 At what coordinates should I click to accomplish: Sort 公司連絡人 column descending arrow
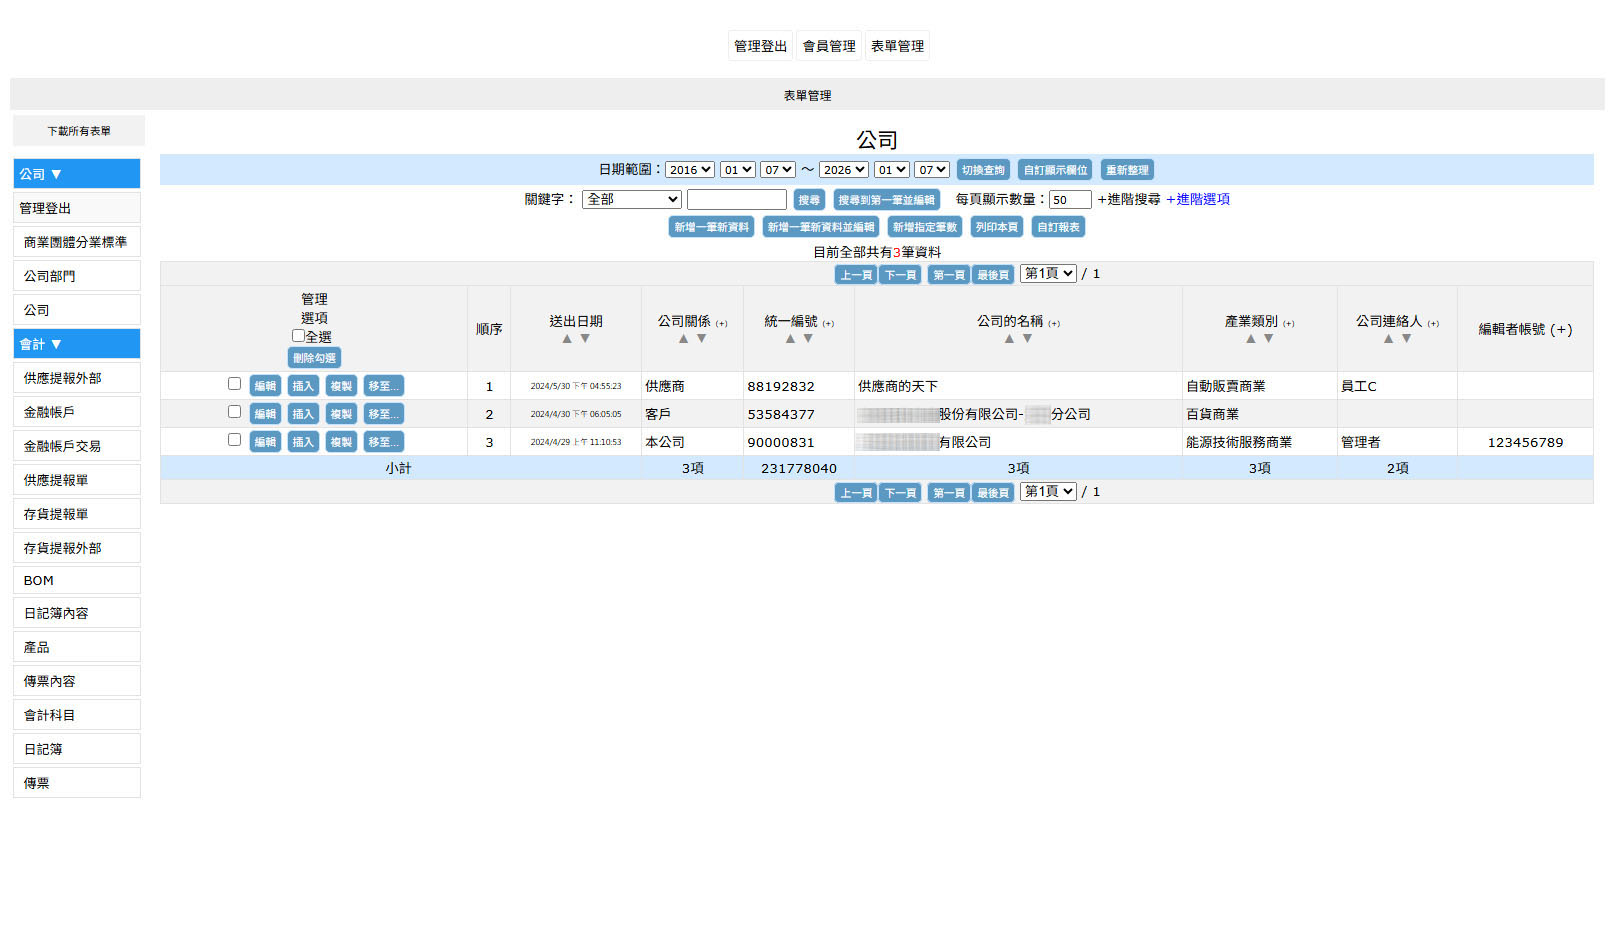coord(1406,339)
